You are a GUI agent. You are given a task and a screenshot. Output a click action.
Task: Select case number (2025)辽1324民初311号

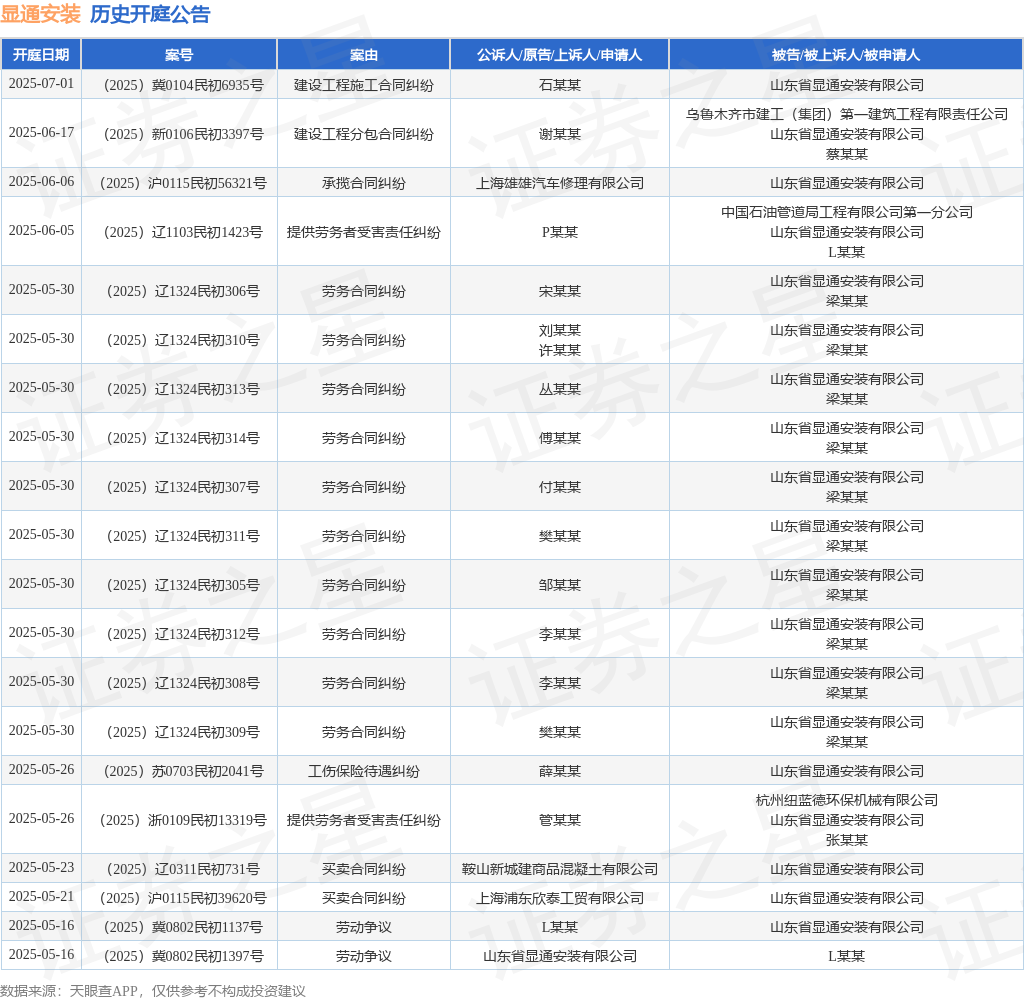click(x=183, y=536)
